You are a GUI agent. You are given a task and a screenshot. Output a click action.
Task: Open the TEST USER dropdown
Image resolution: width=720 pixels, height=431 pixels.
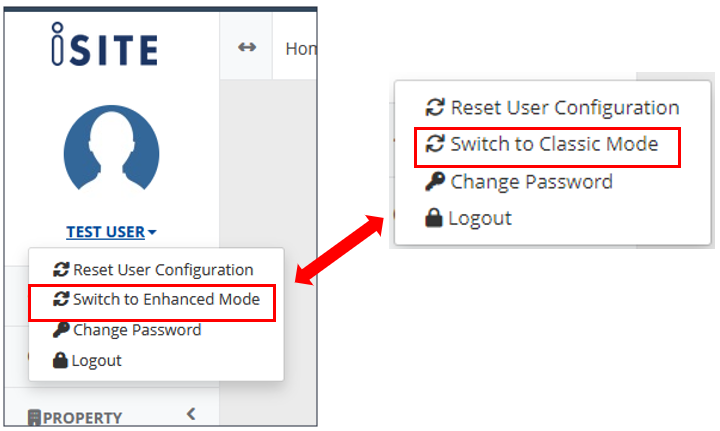tap(111, 232)
